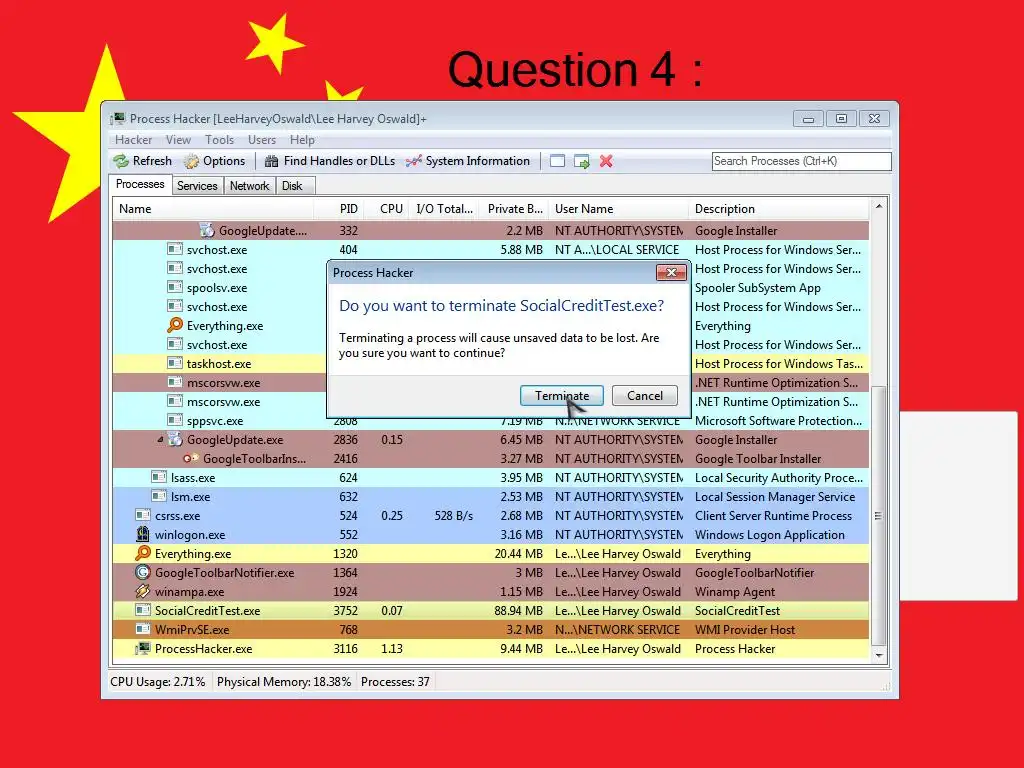Screen dimensions: 1024x768
Task: Click Processes: 37 in status bar
Action: 395,682
